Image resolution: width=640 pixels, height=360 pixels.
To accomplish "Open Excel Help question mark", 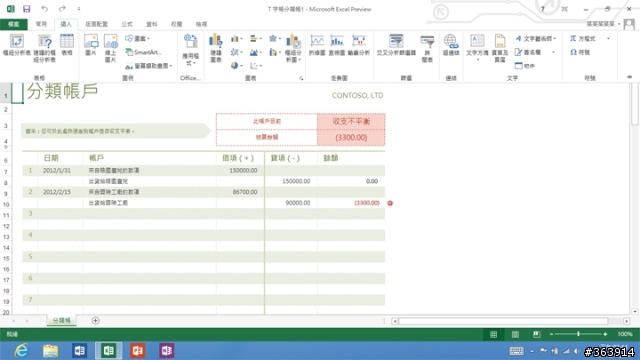I will click(x=542, y=9).
